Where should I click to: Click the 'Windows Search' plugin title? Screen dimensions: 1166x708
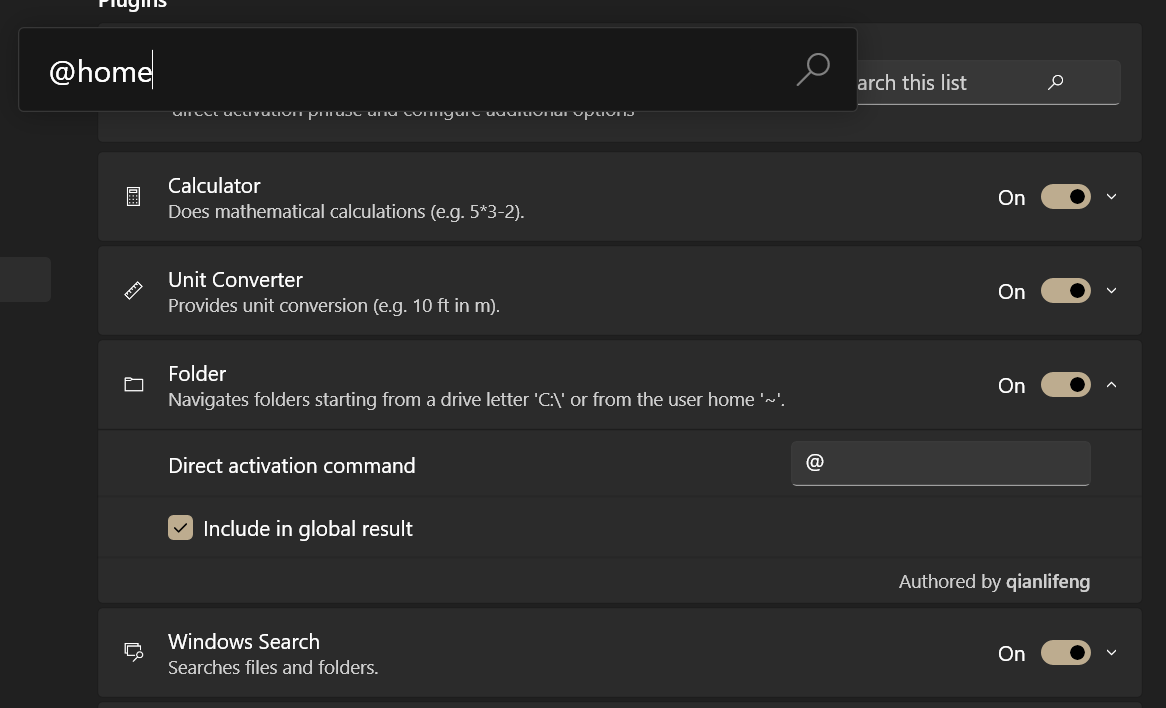tap(244, 641)
